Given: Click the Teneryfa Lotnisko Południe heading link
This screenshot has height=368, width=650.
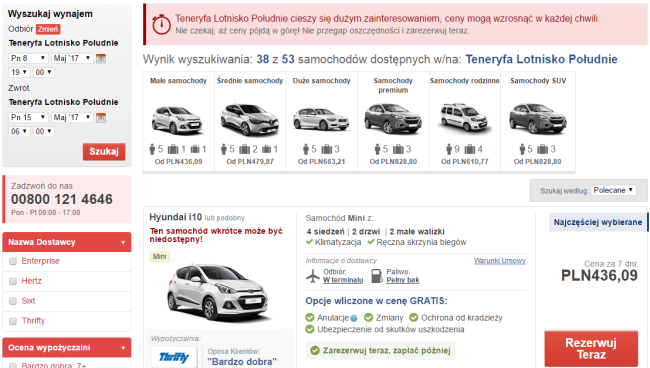Looking at the screenshot, I should pyautogui.click(x=541, y=59).
